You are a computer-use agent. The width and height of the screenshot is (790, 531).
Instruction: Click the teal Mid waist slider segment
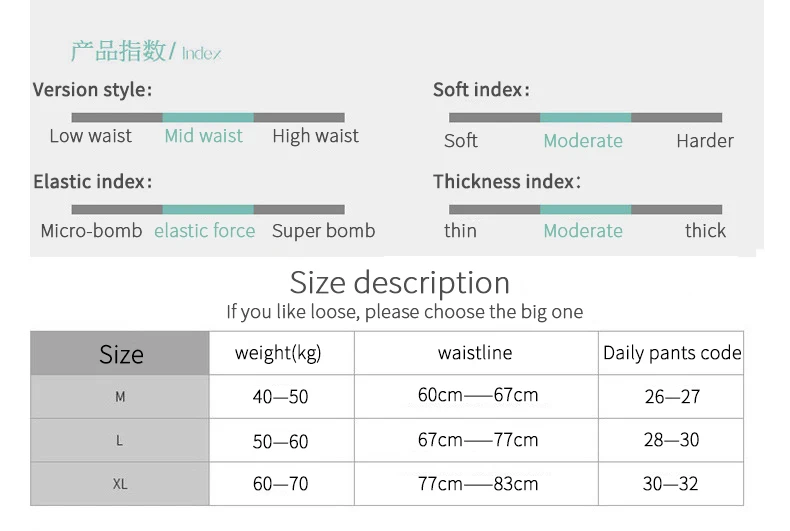[x=208, y=117]
